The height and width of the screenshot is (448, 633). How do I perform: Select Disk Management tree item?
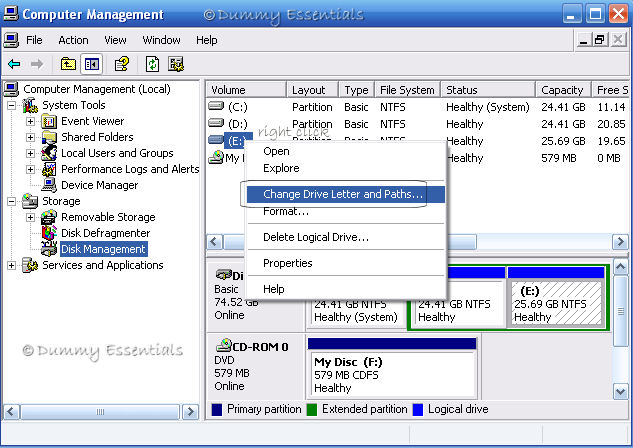(104, 249)
